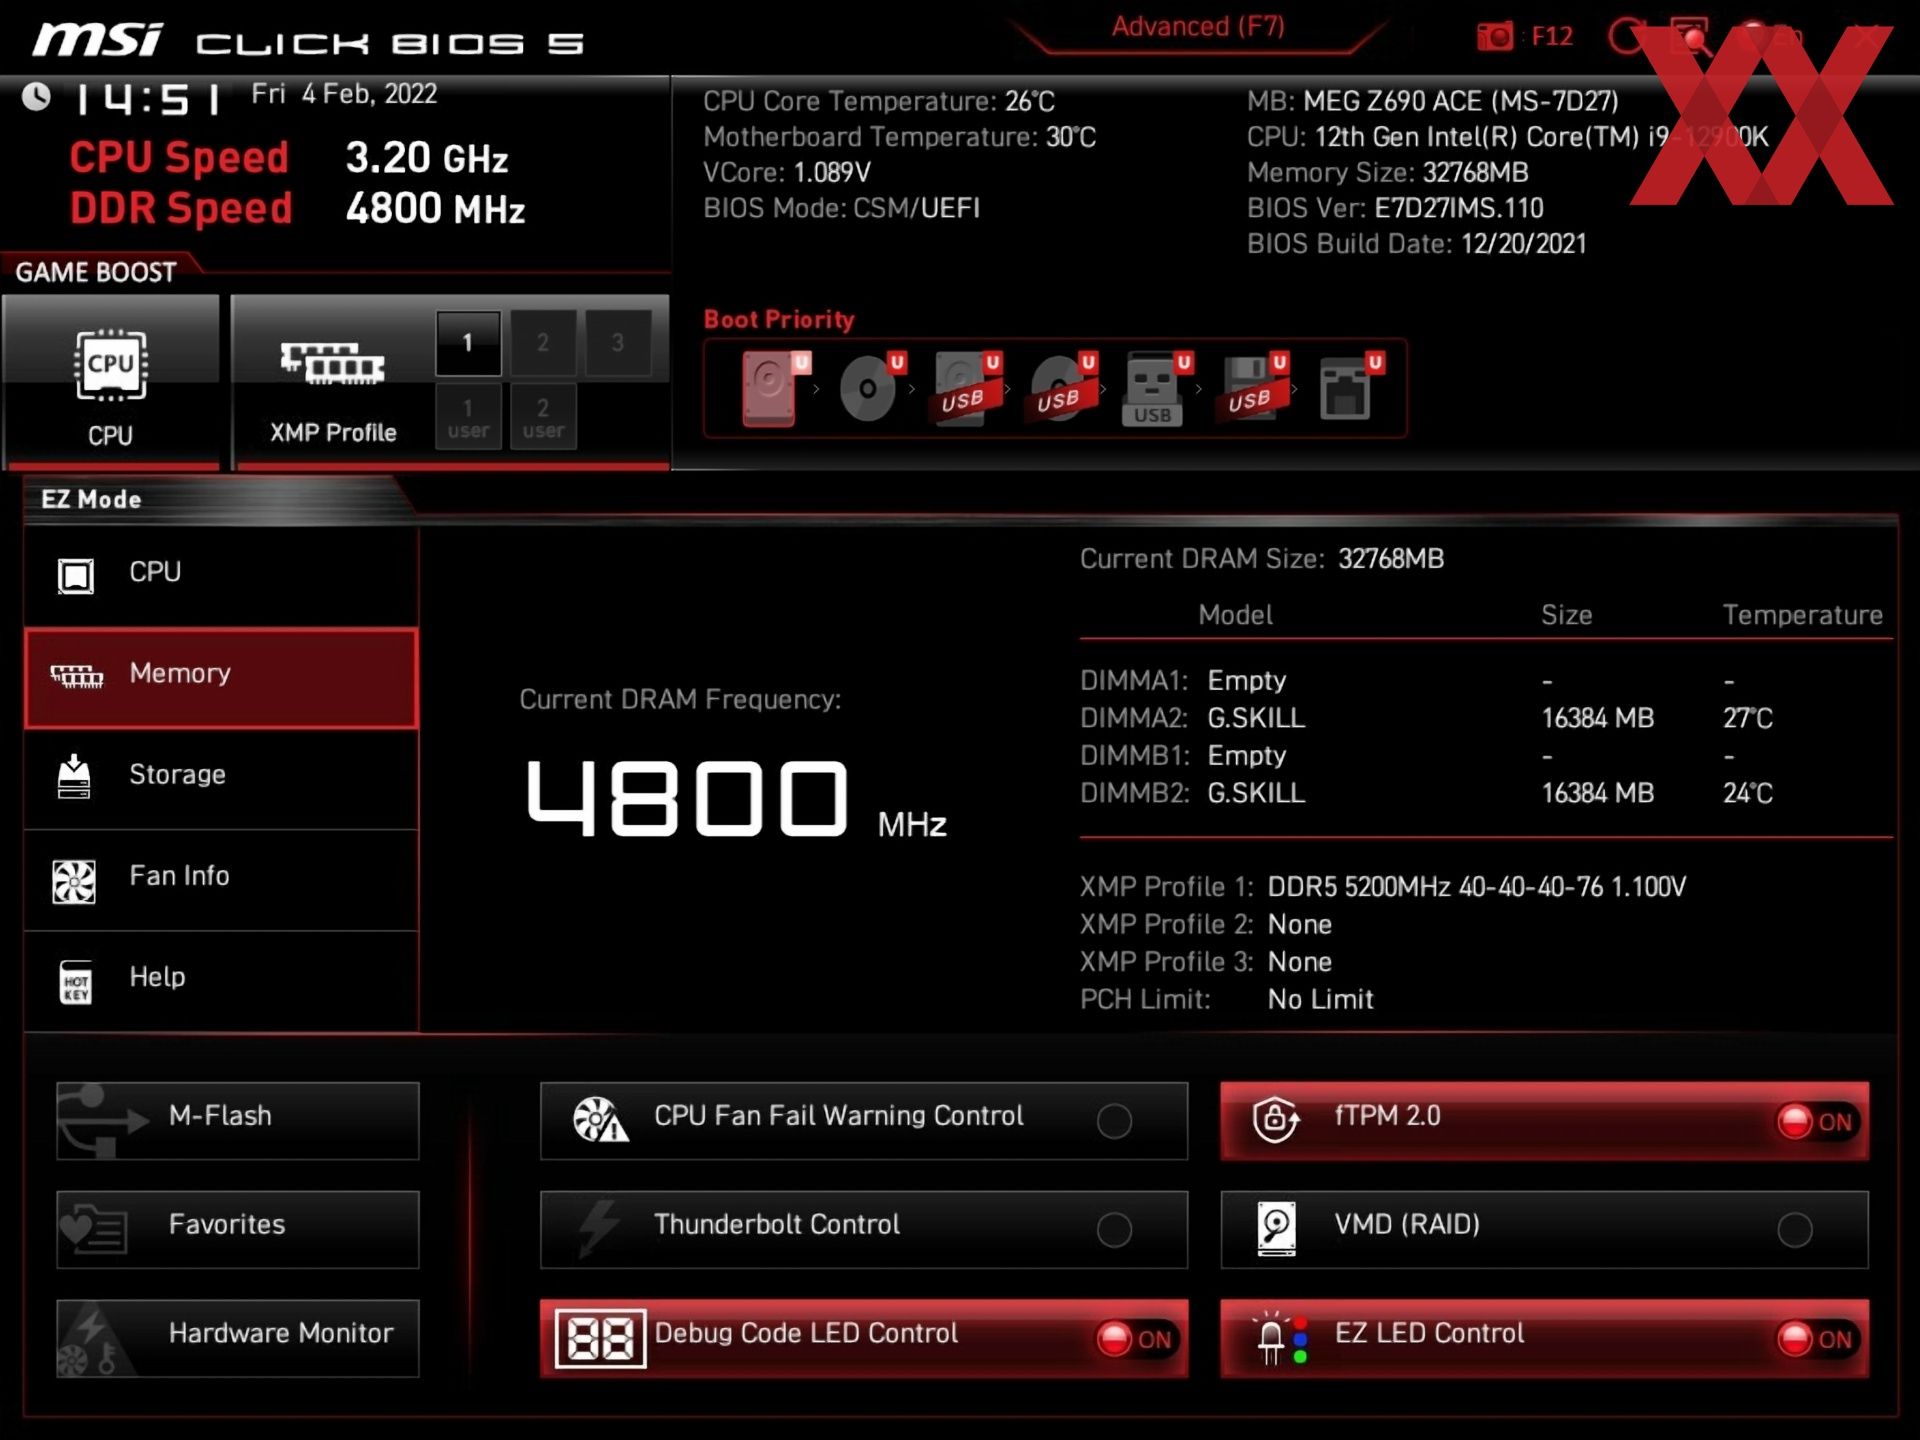Image resolution: width=1920 pixels, height=1440 pixels.
Task: Click the Boot Priority heading
Action: coord(779,319)
